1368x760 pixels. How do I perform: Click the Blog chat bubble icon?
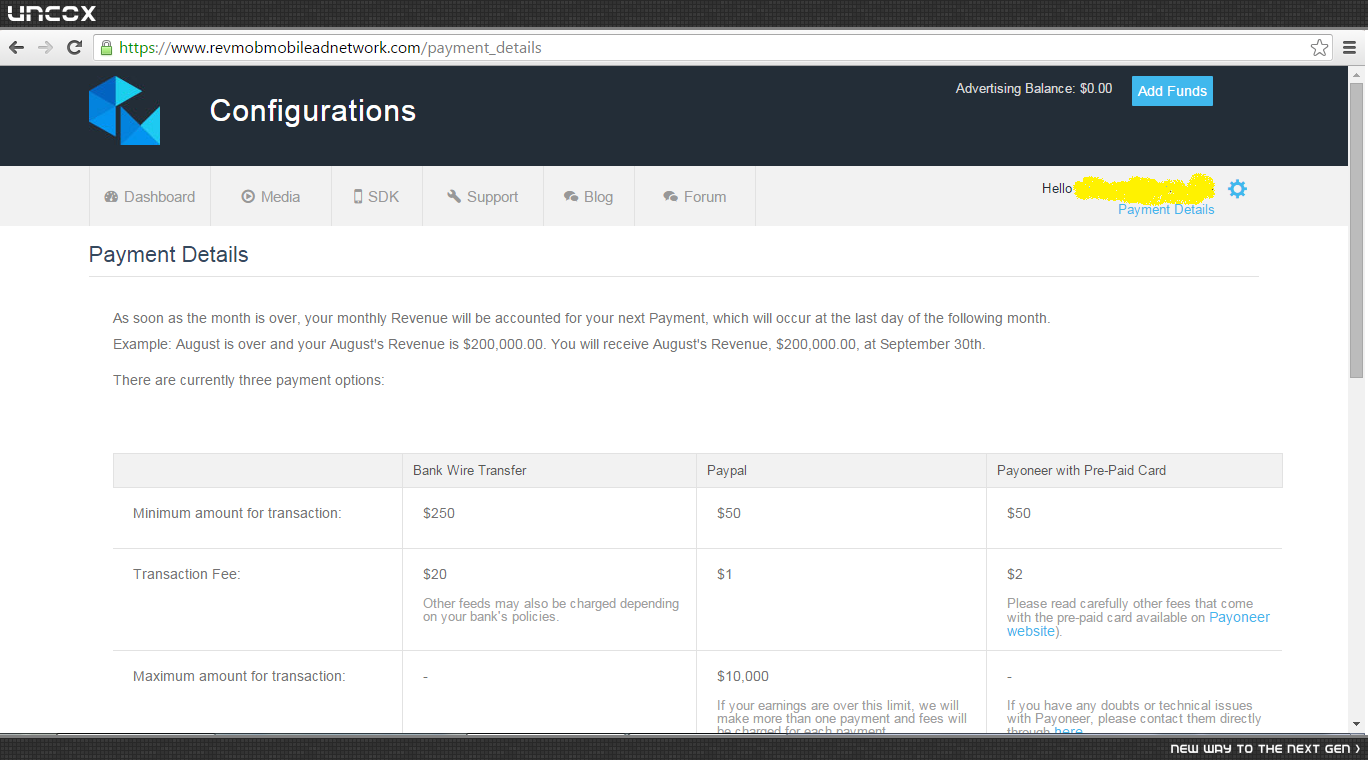(571, 197)
